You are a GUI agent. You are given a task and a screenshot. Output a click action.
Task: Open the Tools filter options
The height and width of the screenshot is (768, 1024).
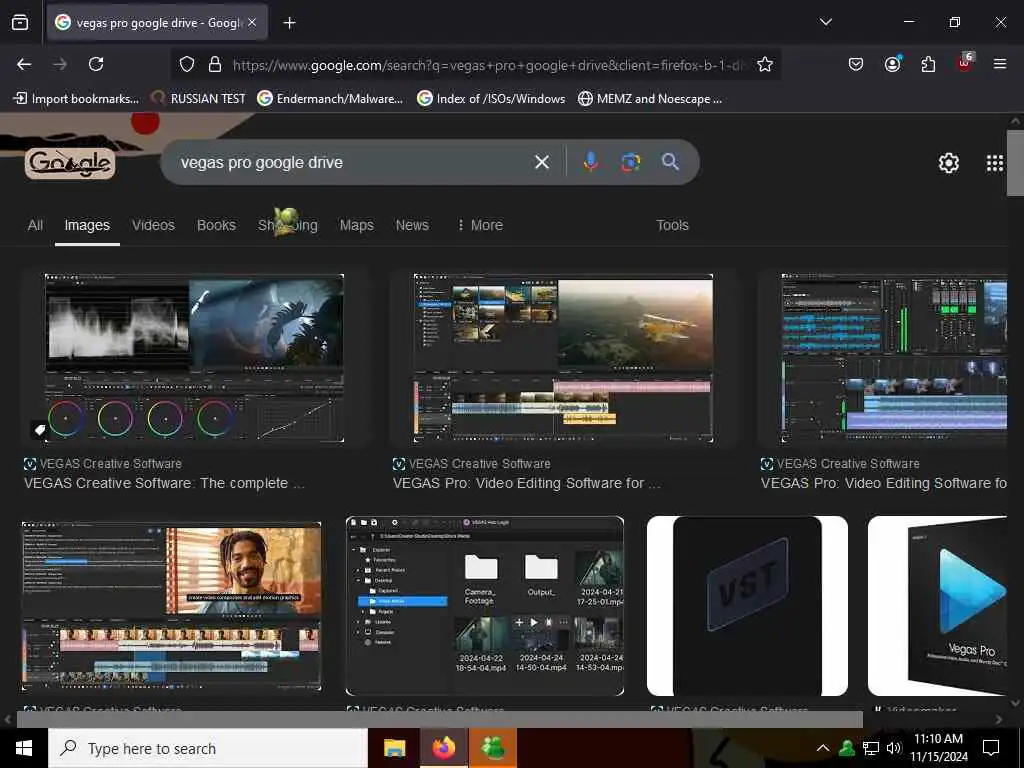coord(672,225)
